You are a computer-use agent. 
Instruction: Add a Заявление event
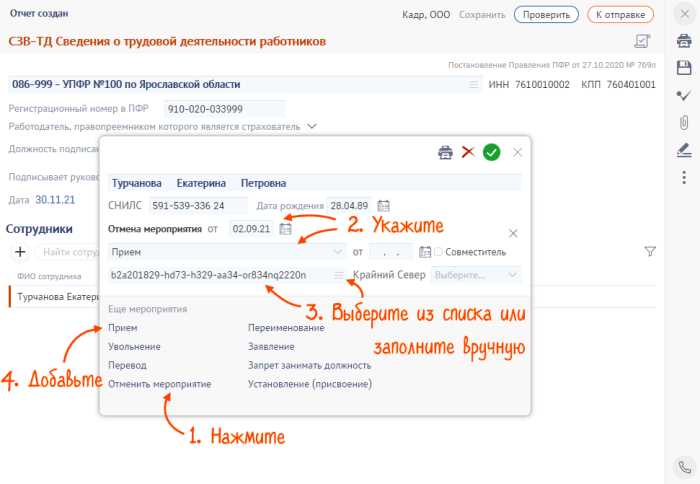click(271, 346)
